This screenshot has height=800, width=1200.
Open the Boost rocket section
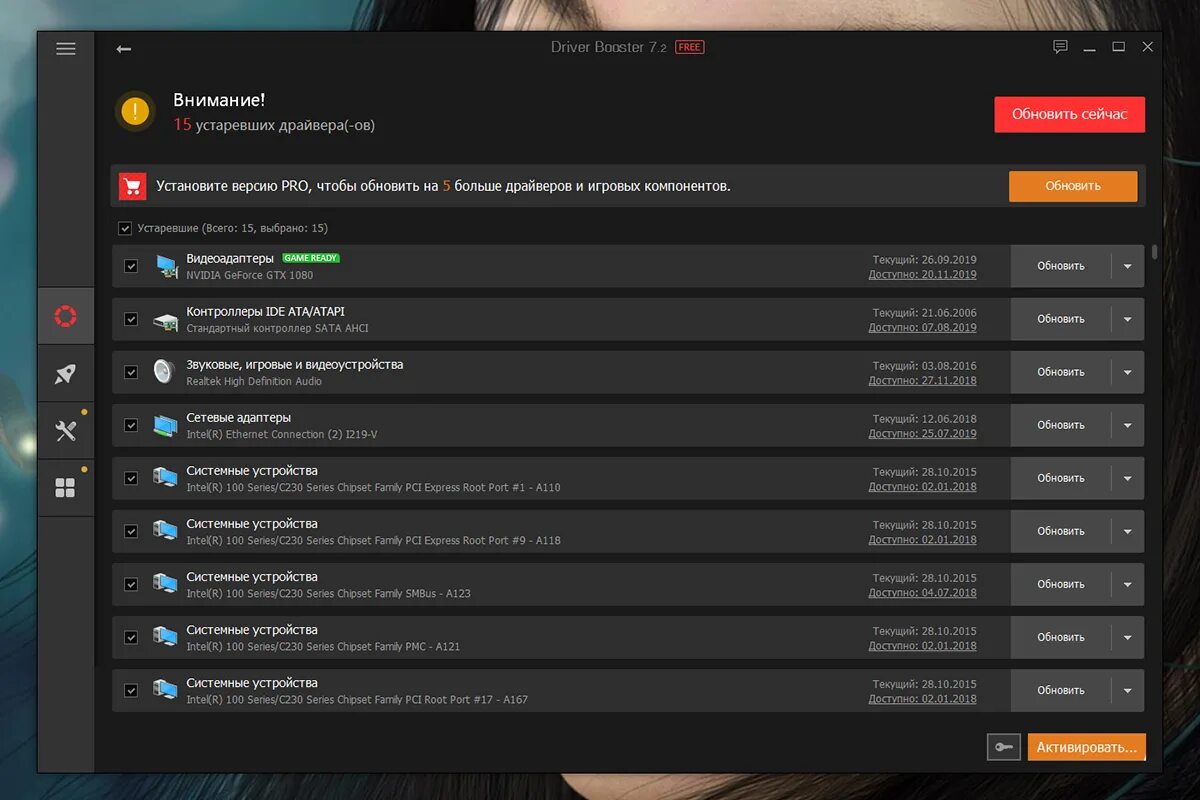tap(66, 373)
